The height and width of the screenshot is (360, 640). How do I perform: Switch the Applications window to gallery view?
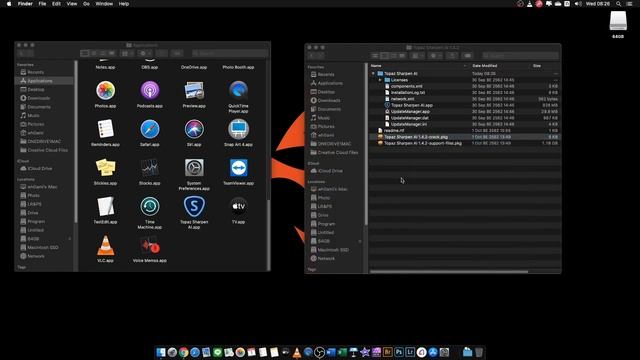112,53
